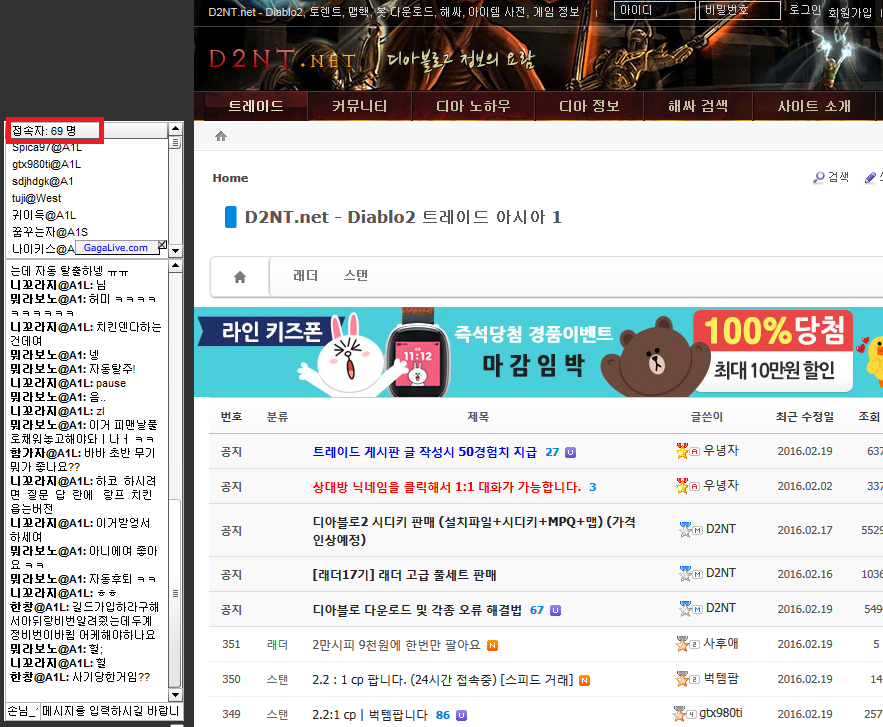Click the user list scroll up arrow
Viewport: 883px width, 727px height.
coord(176,128)
